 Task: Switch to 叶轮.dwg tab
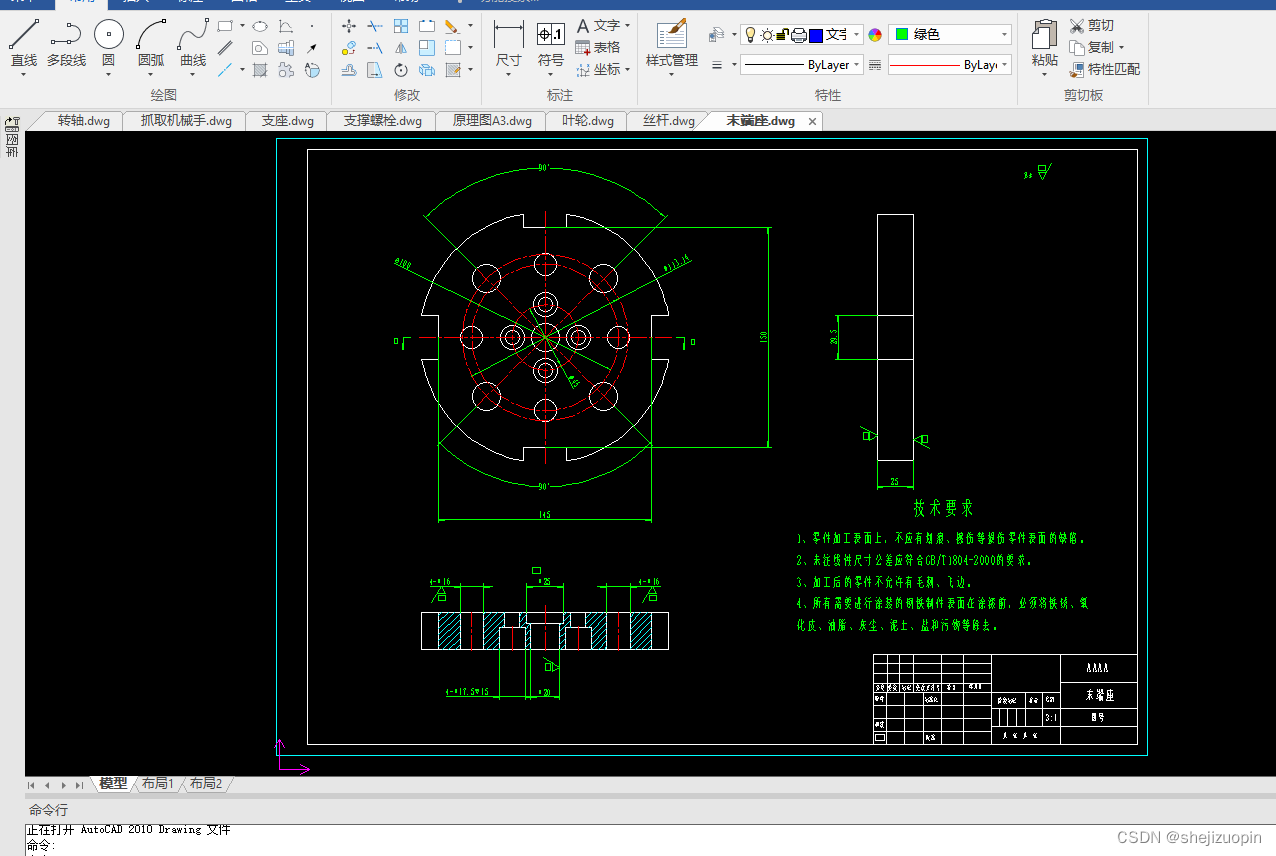pyautogui.click(x=588, y=121)
